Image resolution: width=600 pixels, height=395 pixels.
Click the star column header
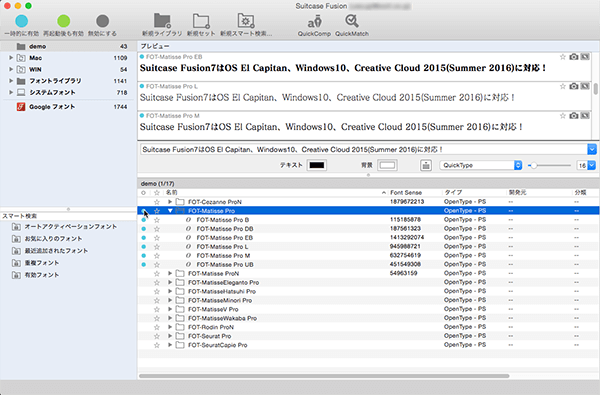[x=157, y=193]
